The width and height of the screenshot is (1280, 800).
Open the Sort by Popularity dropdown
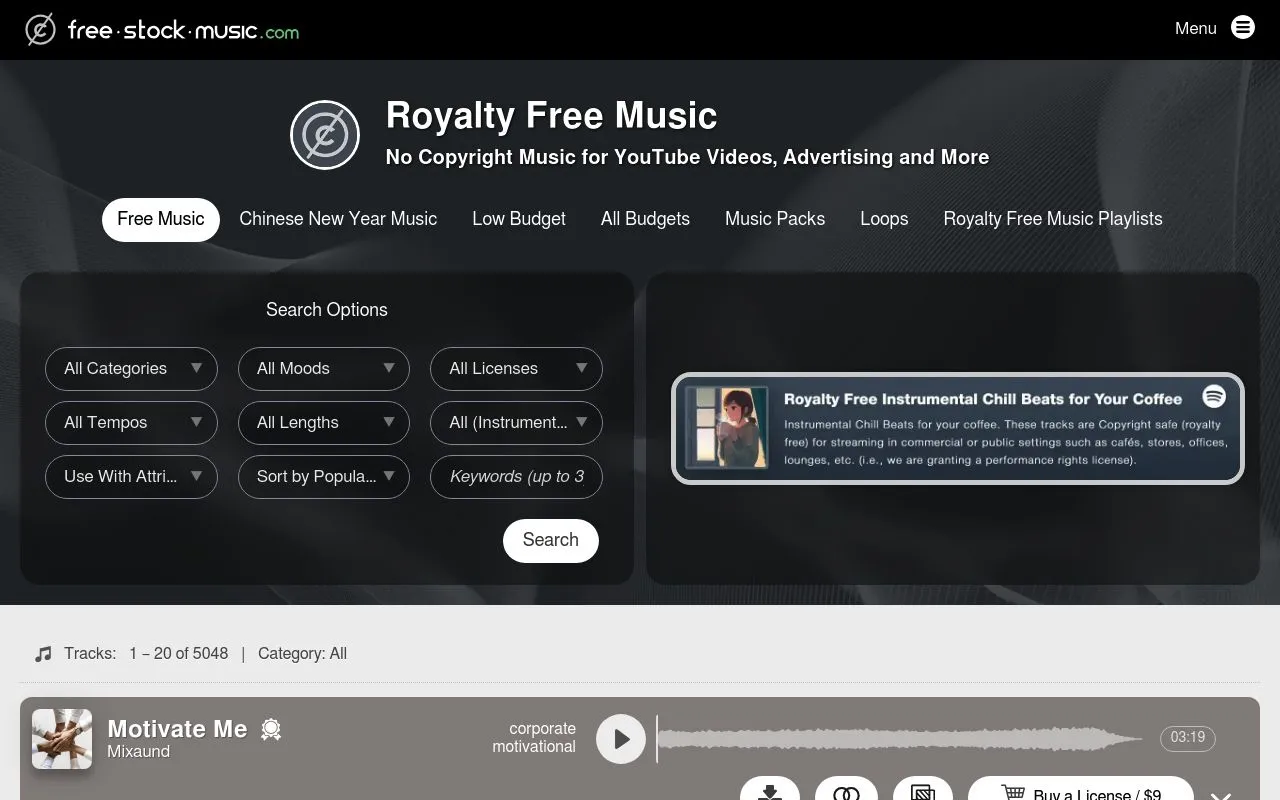tap(324, 476)
